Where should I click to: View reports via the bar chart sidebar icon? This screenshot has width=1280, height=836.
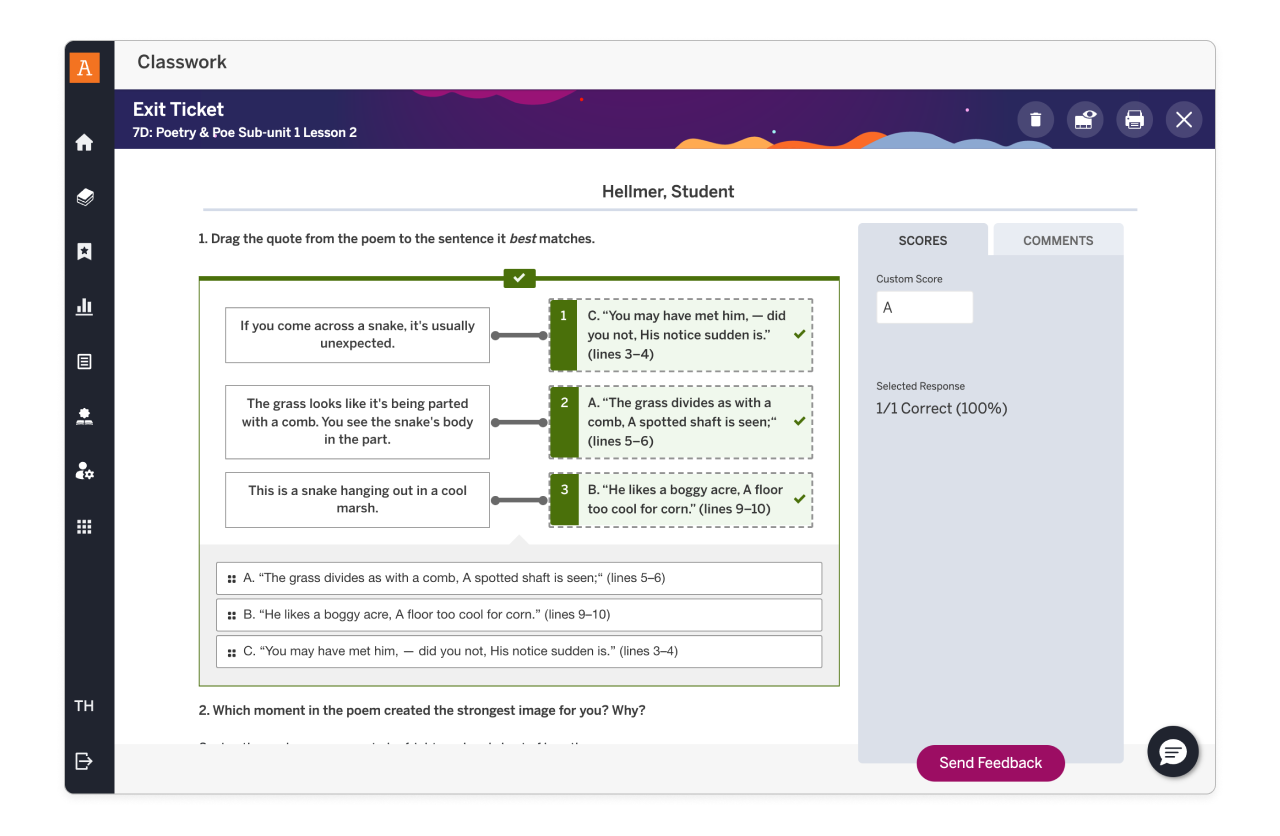tap(85, 306)
